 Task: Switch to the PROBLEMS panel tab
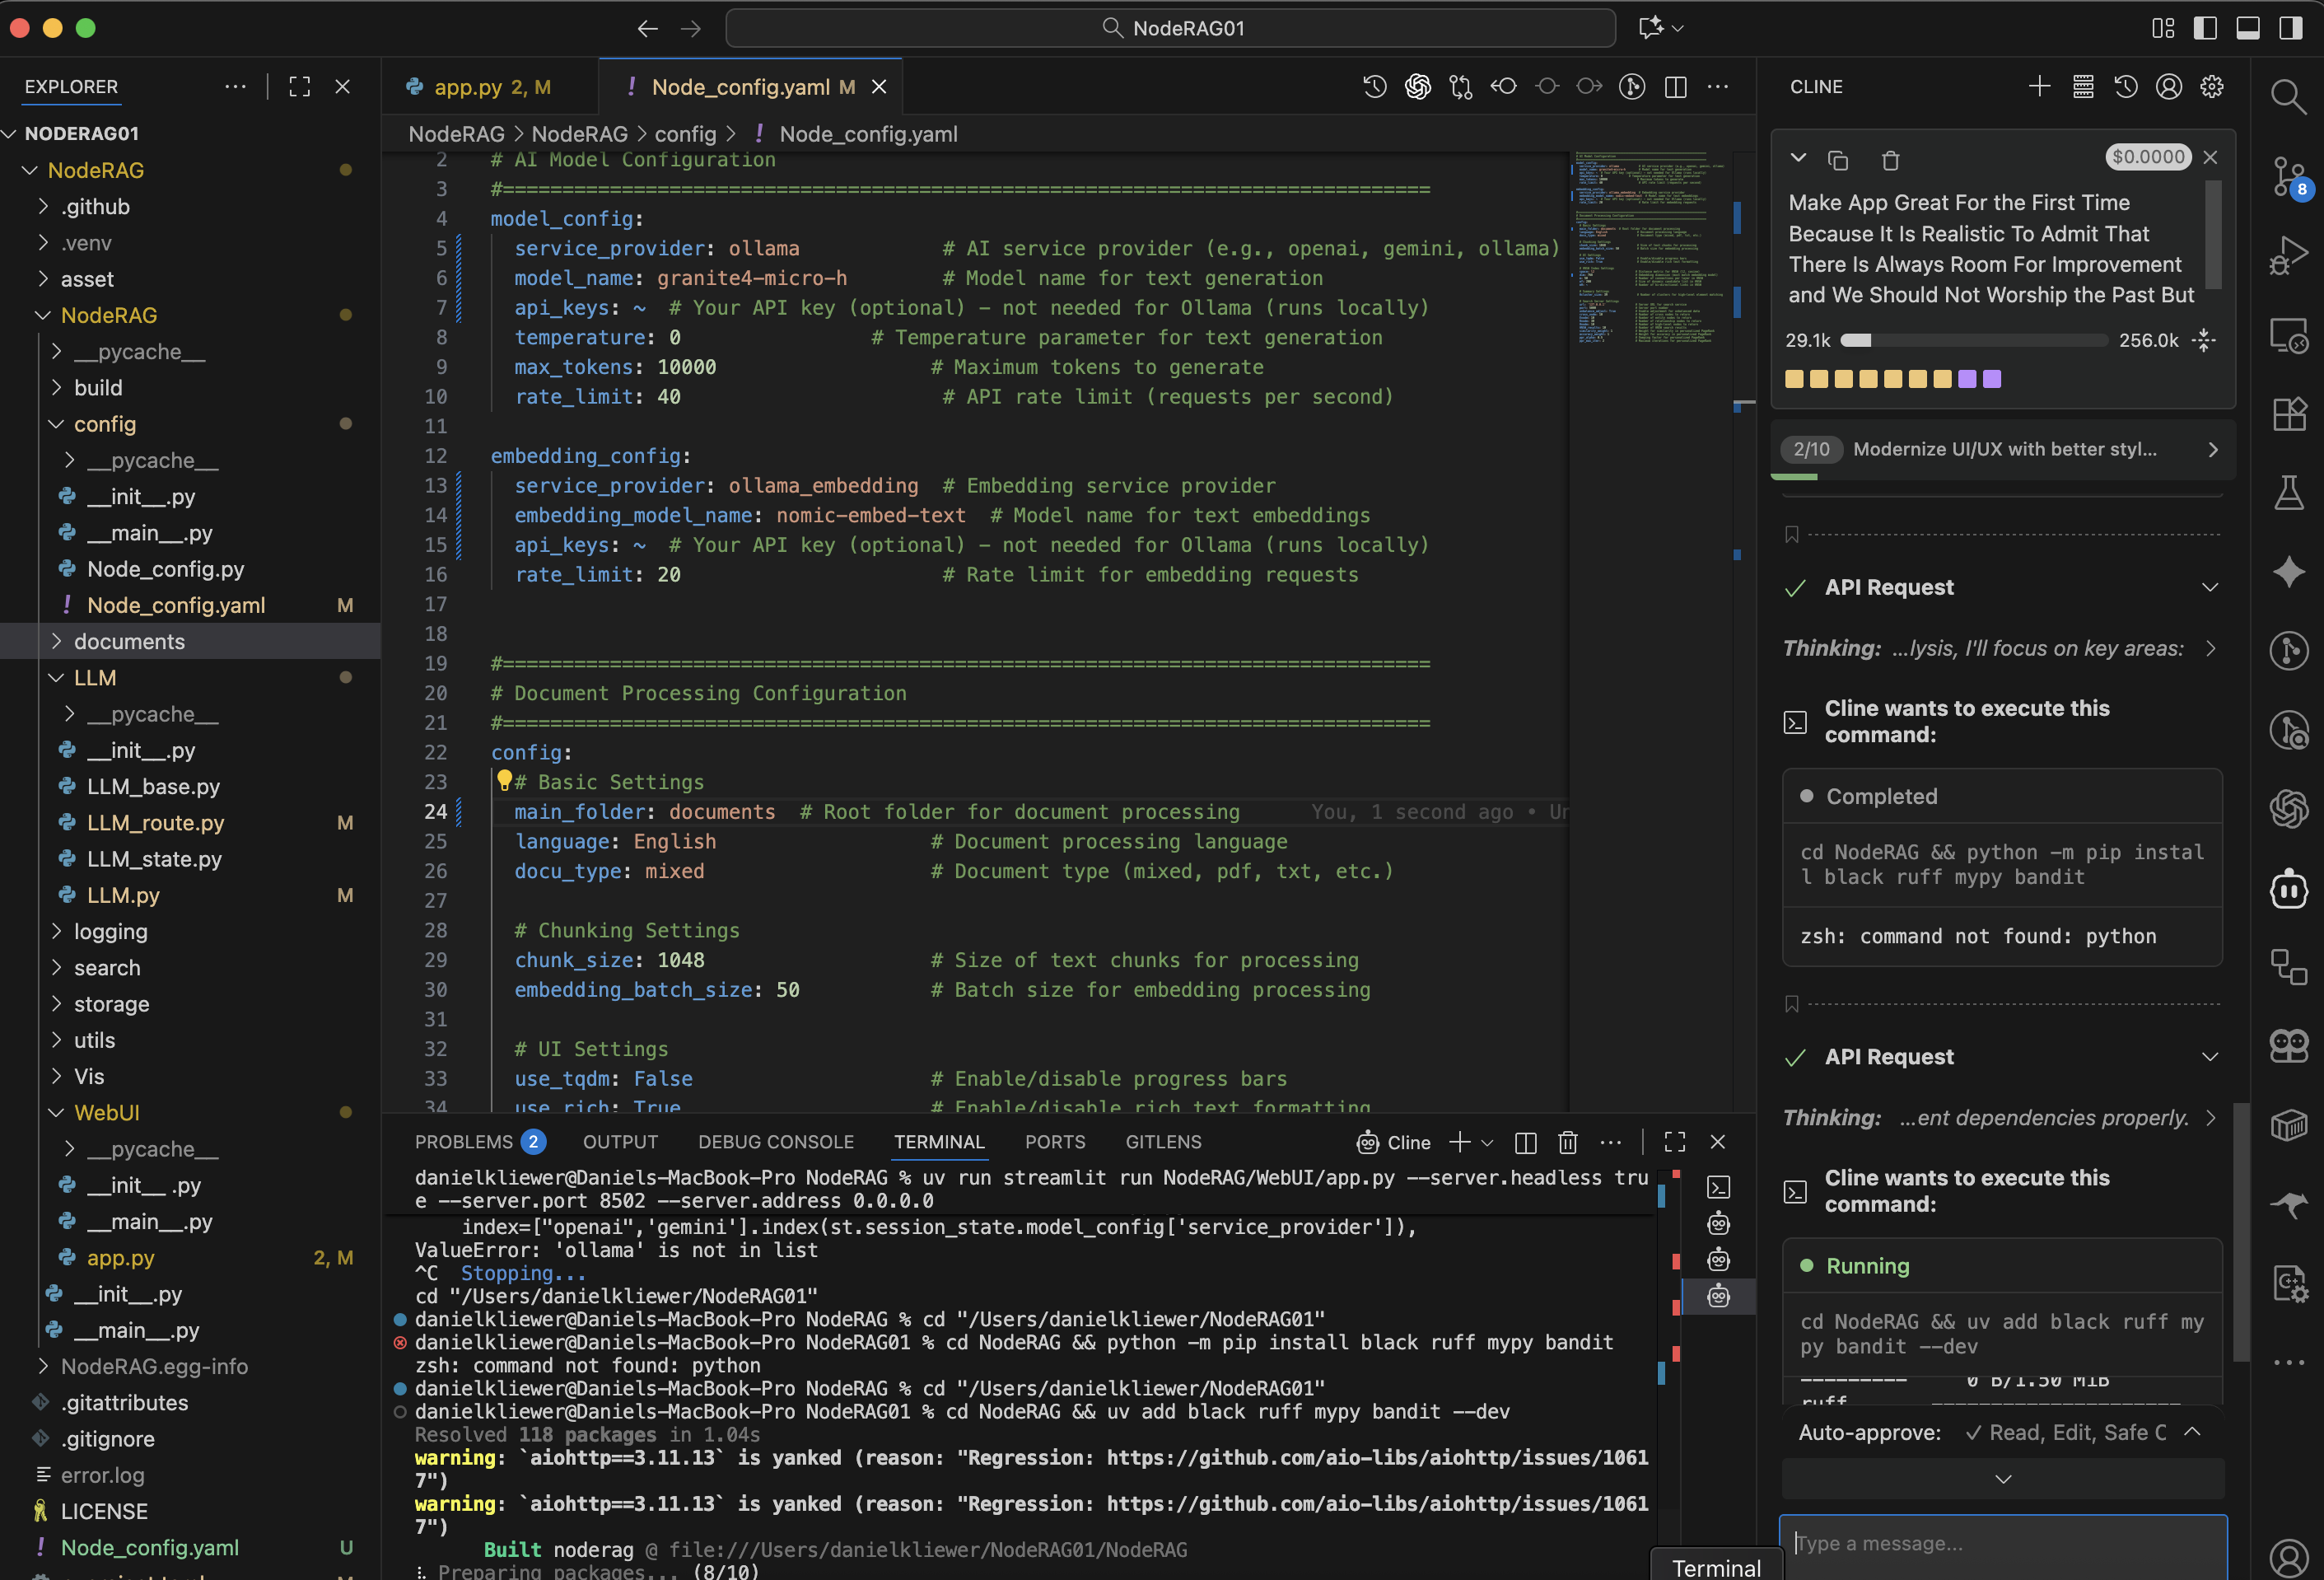(x=464, y=1142)
